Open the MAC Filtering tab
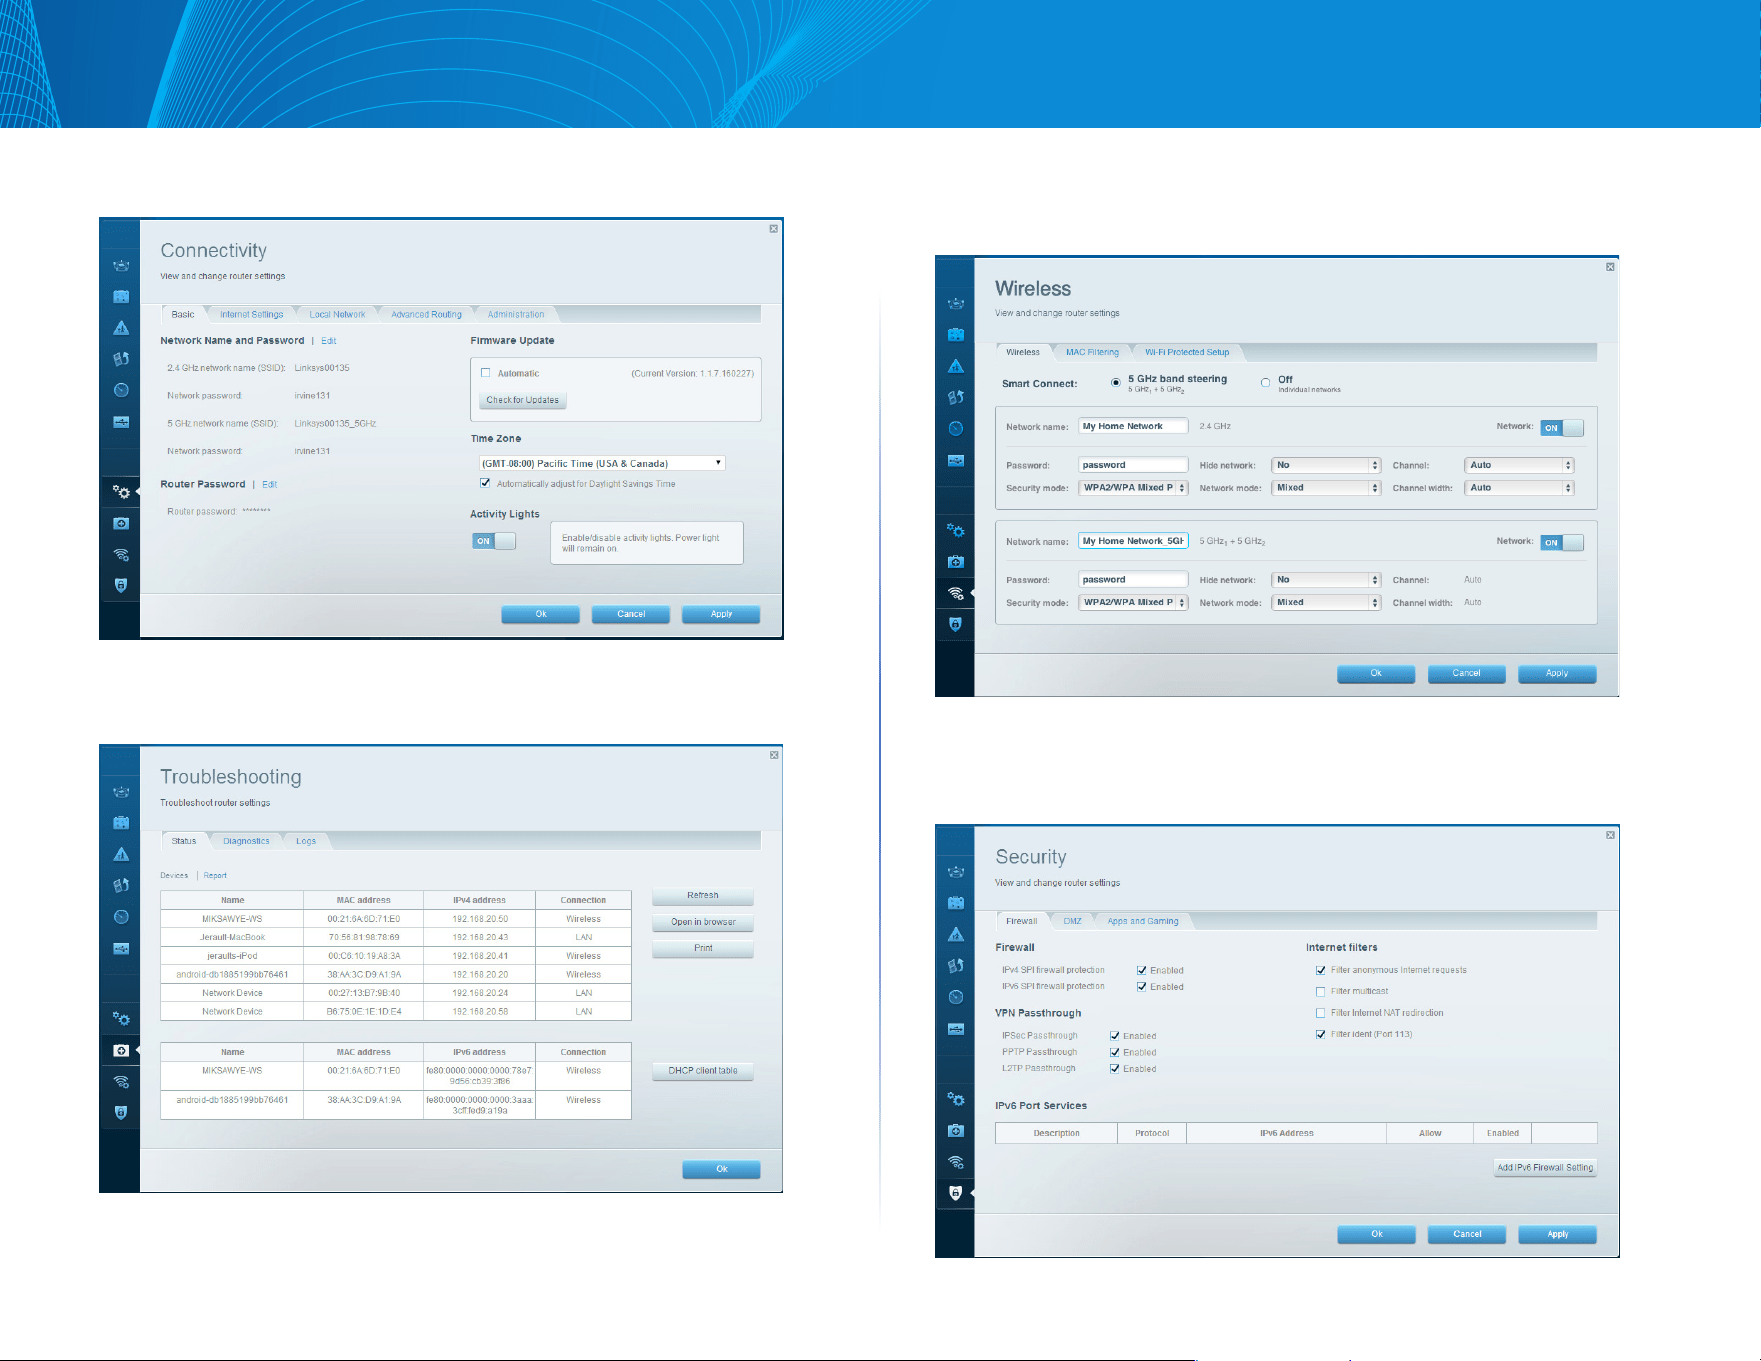 [x=1092, y=352]
